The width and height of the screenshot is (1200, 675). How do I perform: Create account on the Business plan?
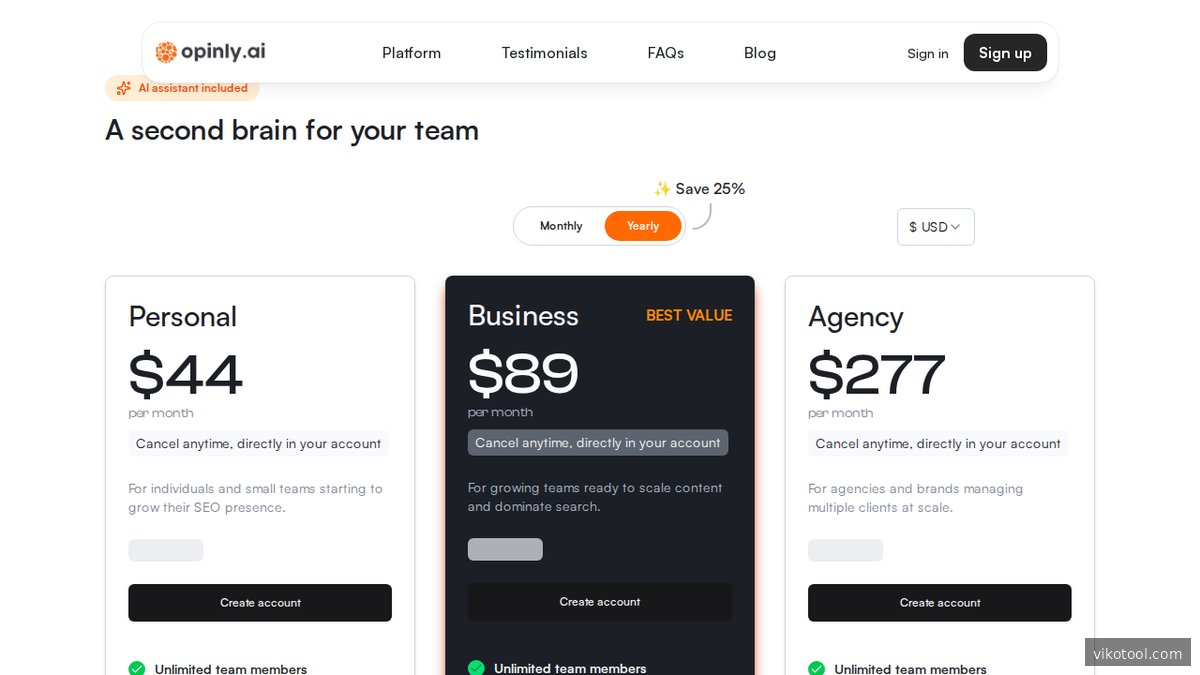coord(599,602)
